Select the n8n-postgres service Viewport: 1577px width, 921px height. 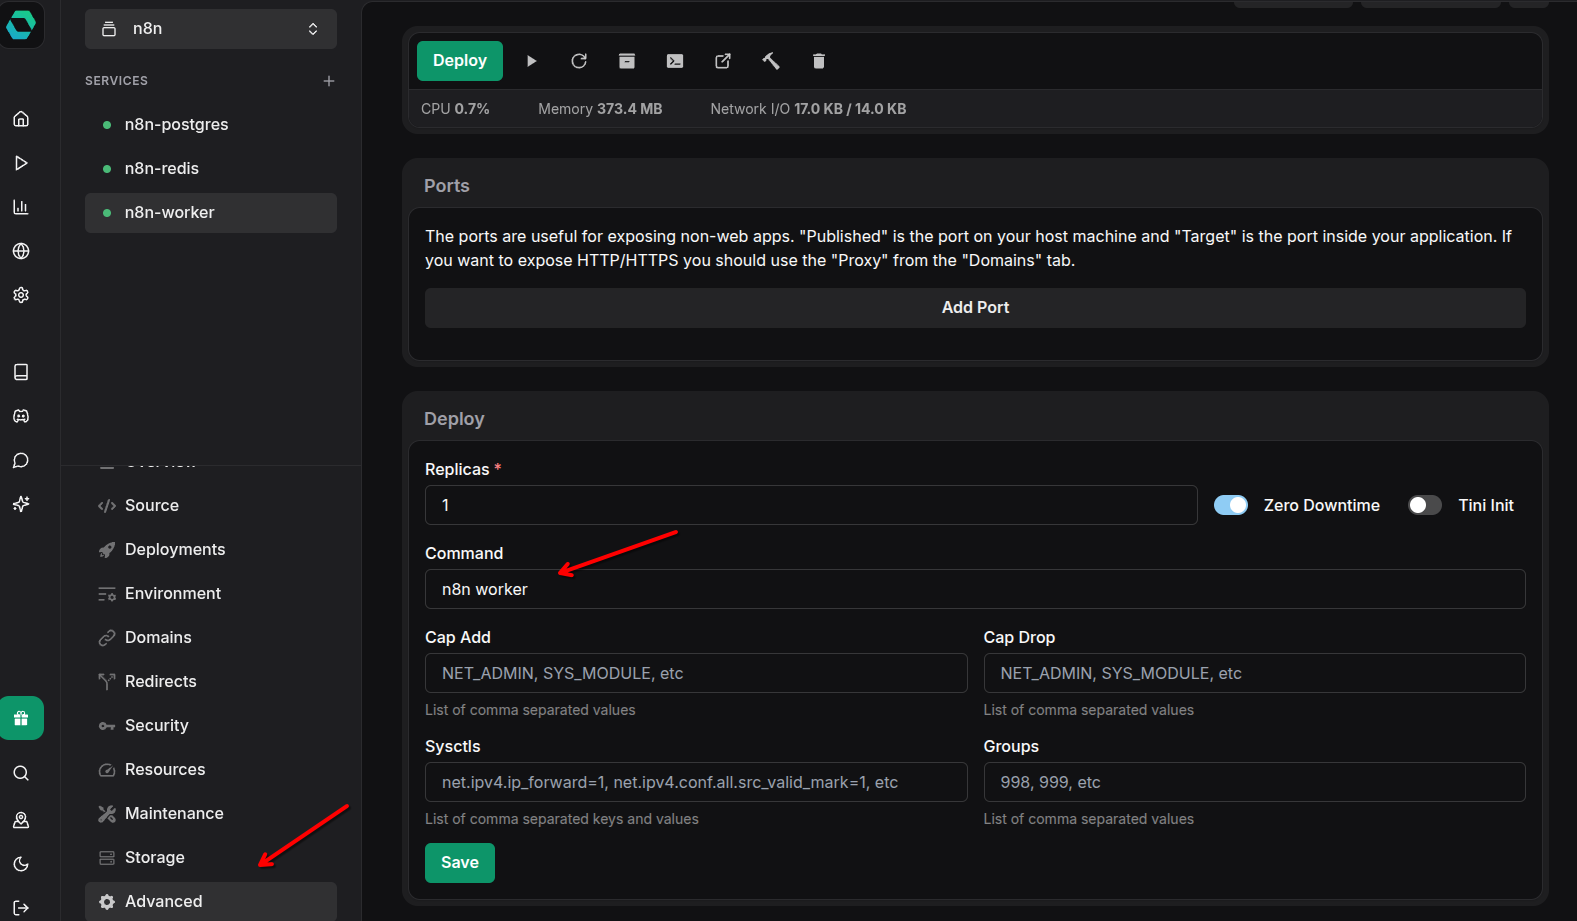pos(211,125)
